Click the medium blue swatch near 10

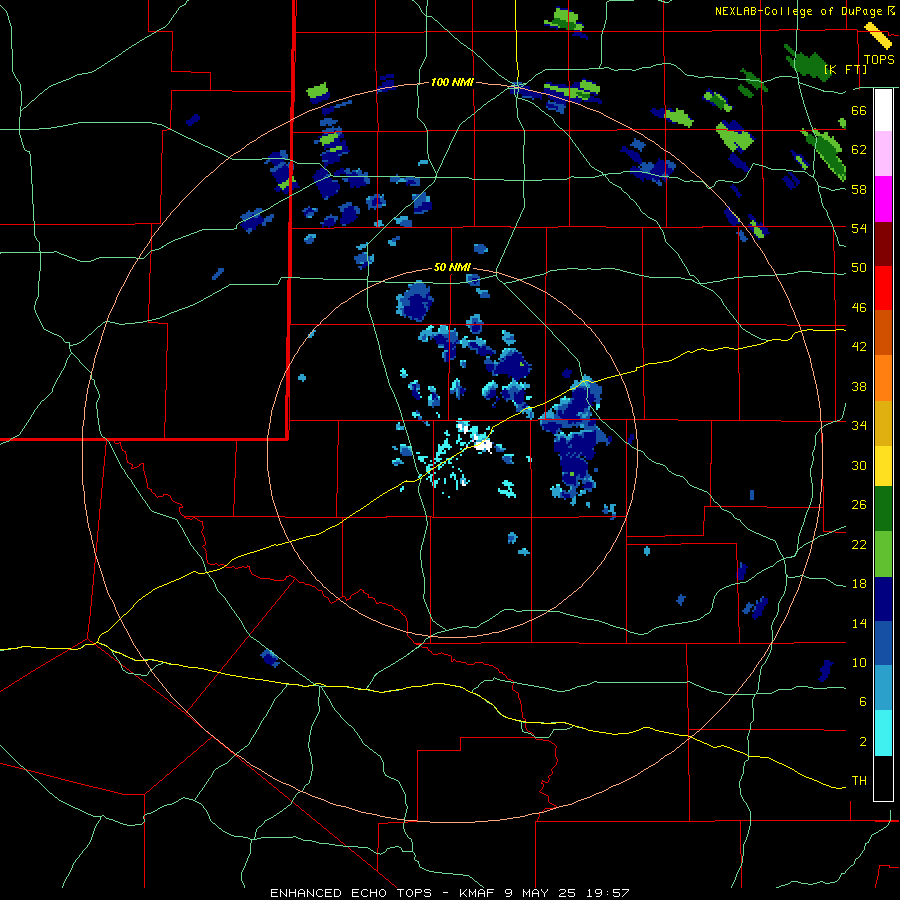click(883, 643)
